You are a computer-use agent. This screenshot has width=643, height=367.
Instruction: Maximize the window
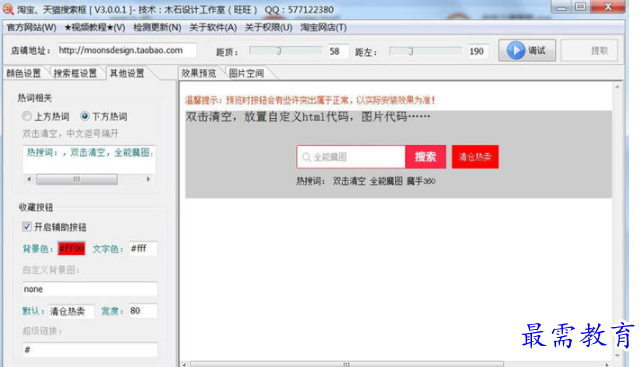(580, 7)
